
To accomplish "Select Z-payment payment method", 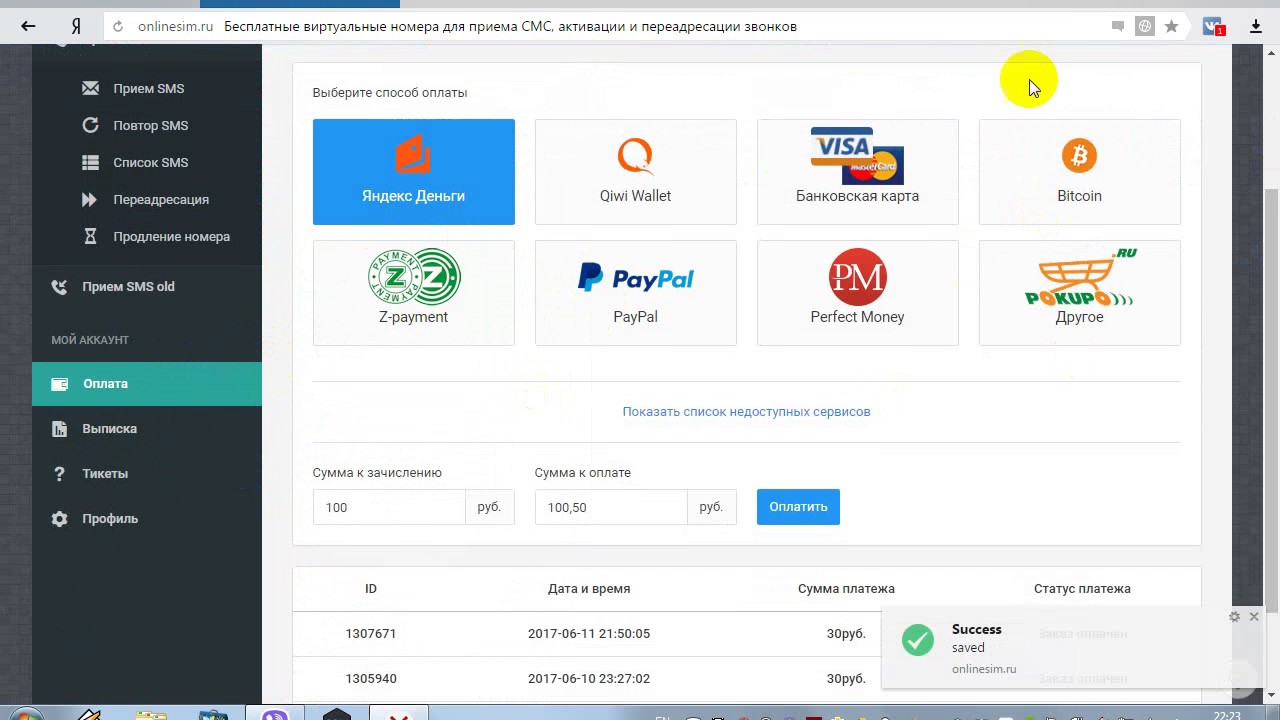I will [414, 293].
